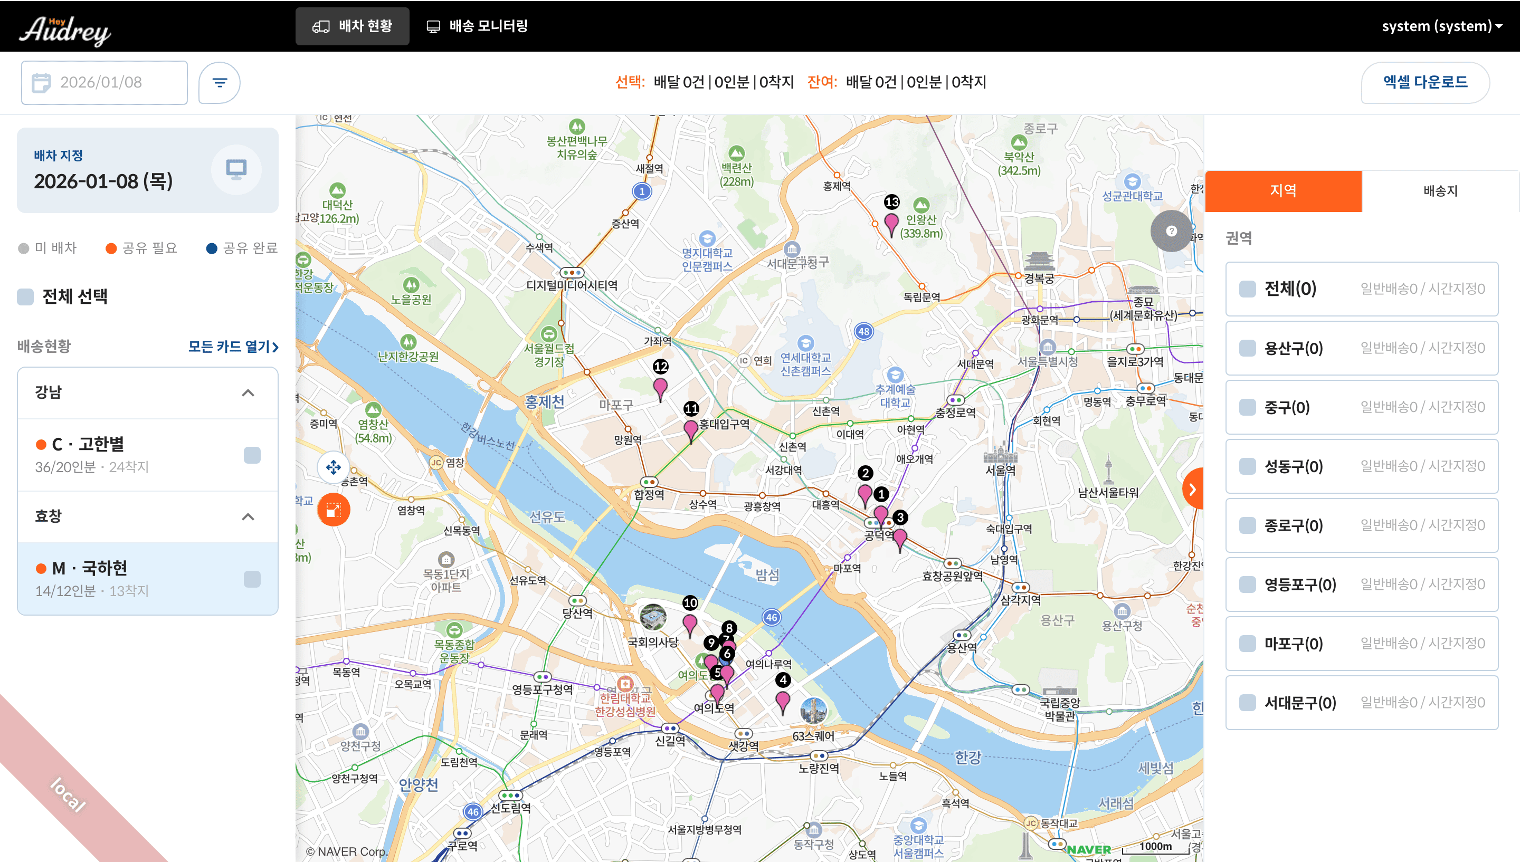The image size is (1520, 862).
Task: Click the Hey Audrey logo
Action: tap(65, 28)
